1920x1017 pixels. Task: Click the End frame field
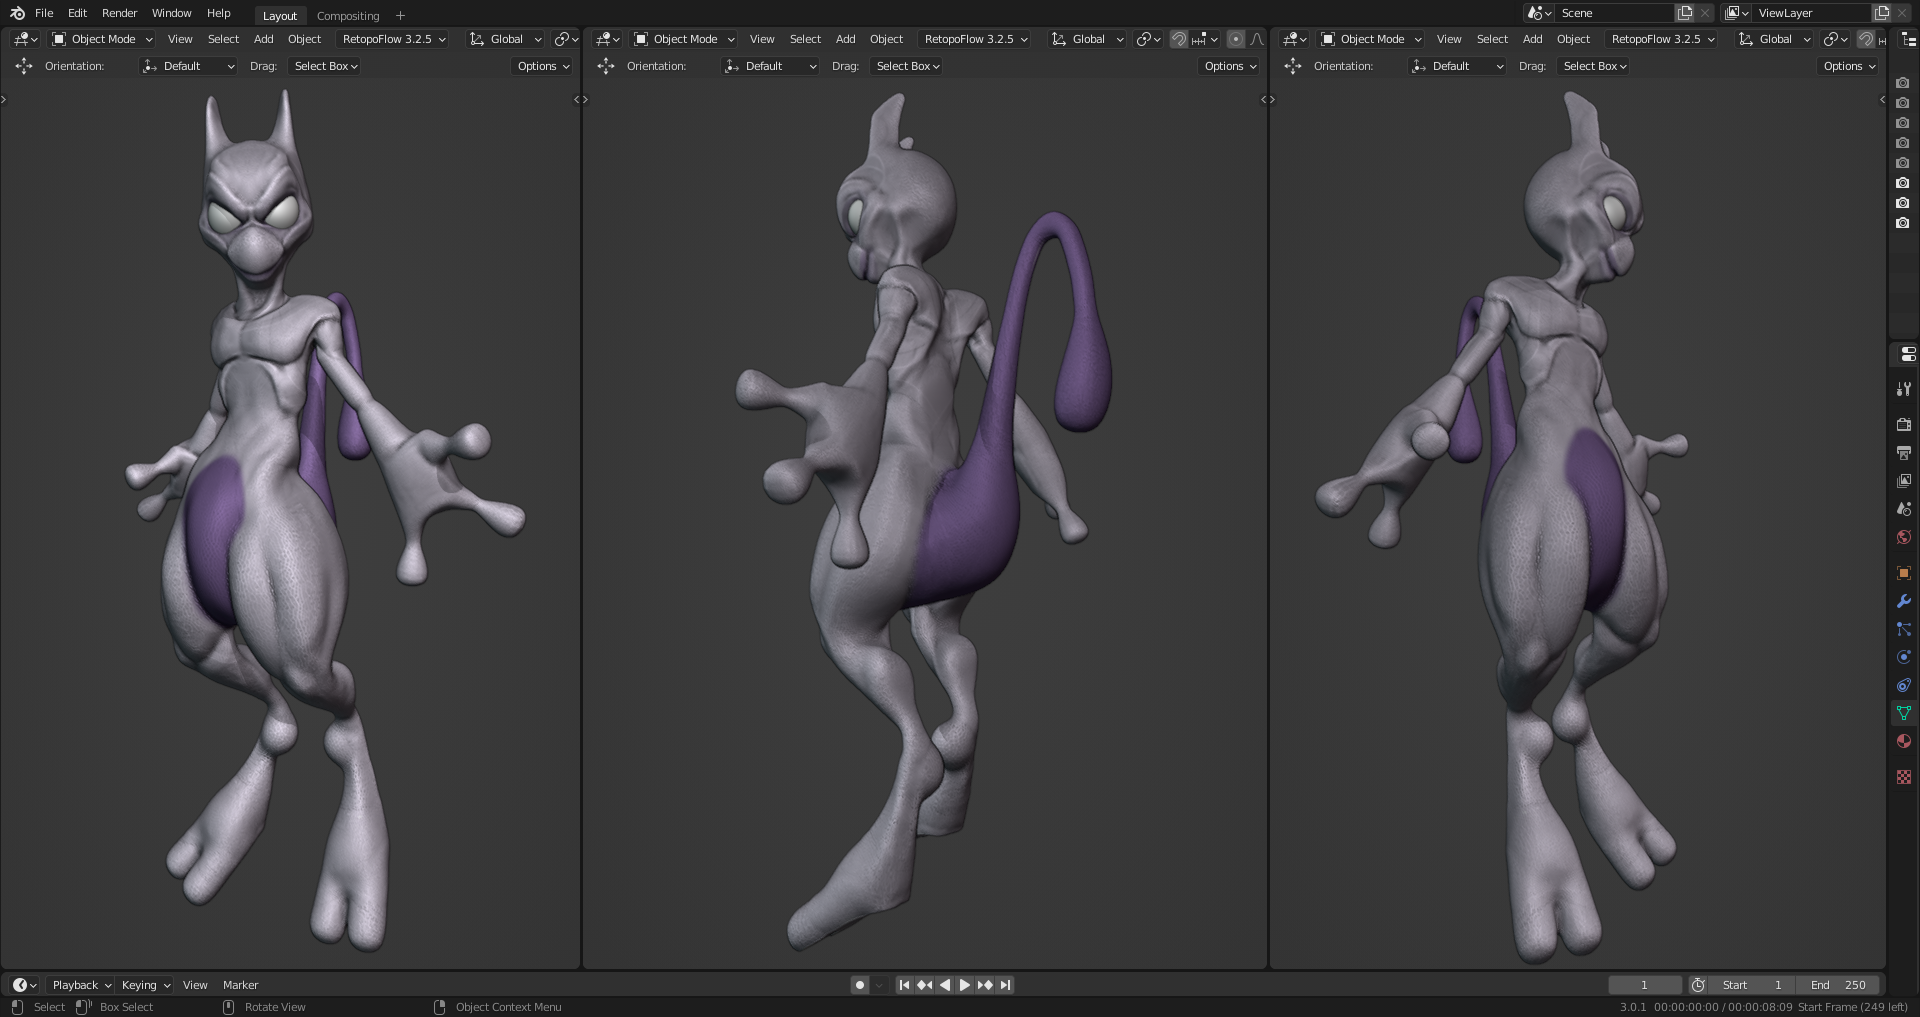(1838, 985)
